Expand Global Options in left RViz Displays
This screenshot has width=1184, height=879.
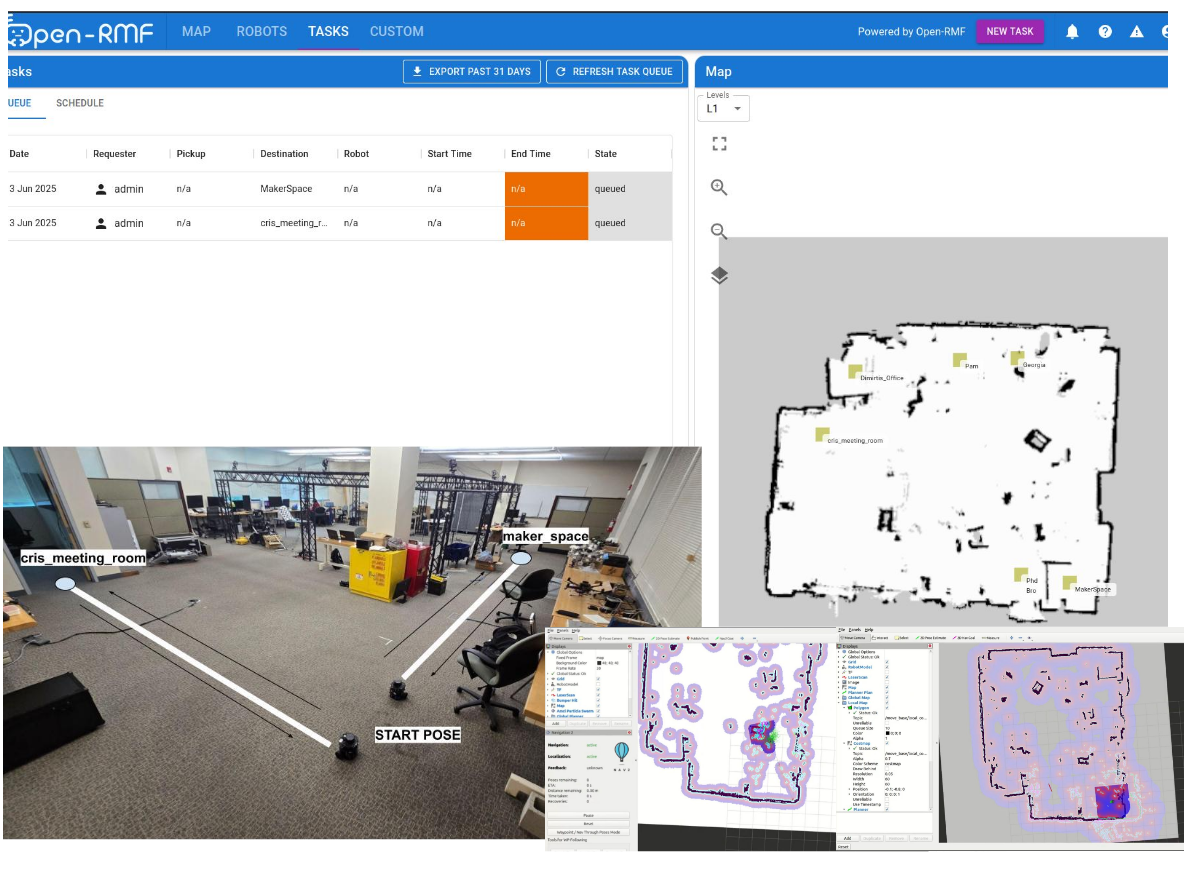548,652
